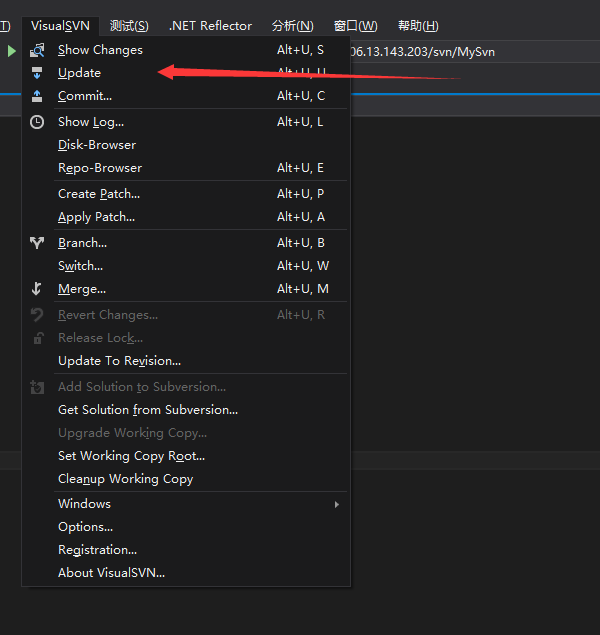Choose Branch... menu entry
This screenshot has height=635, width=600.
coord(186,243)
